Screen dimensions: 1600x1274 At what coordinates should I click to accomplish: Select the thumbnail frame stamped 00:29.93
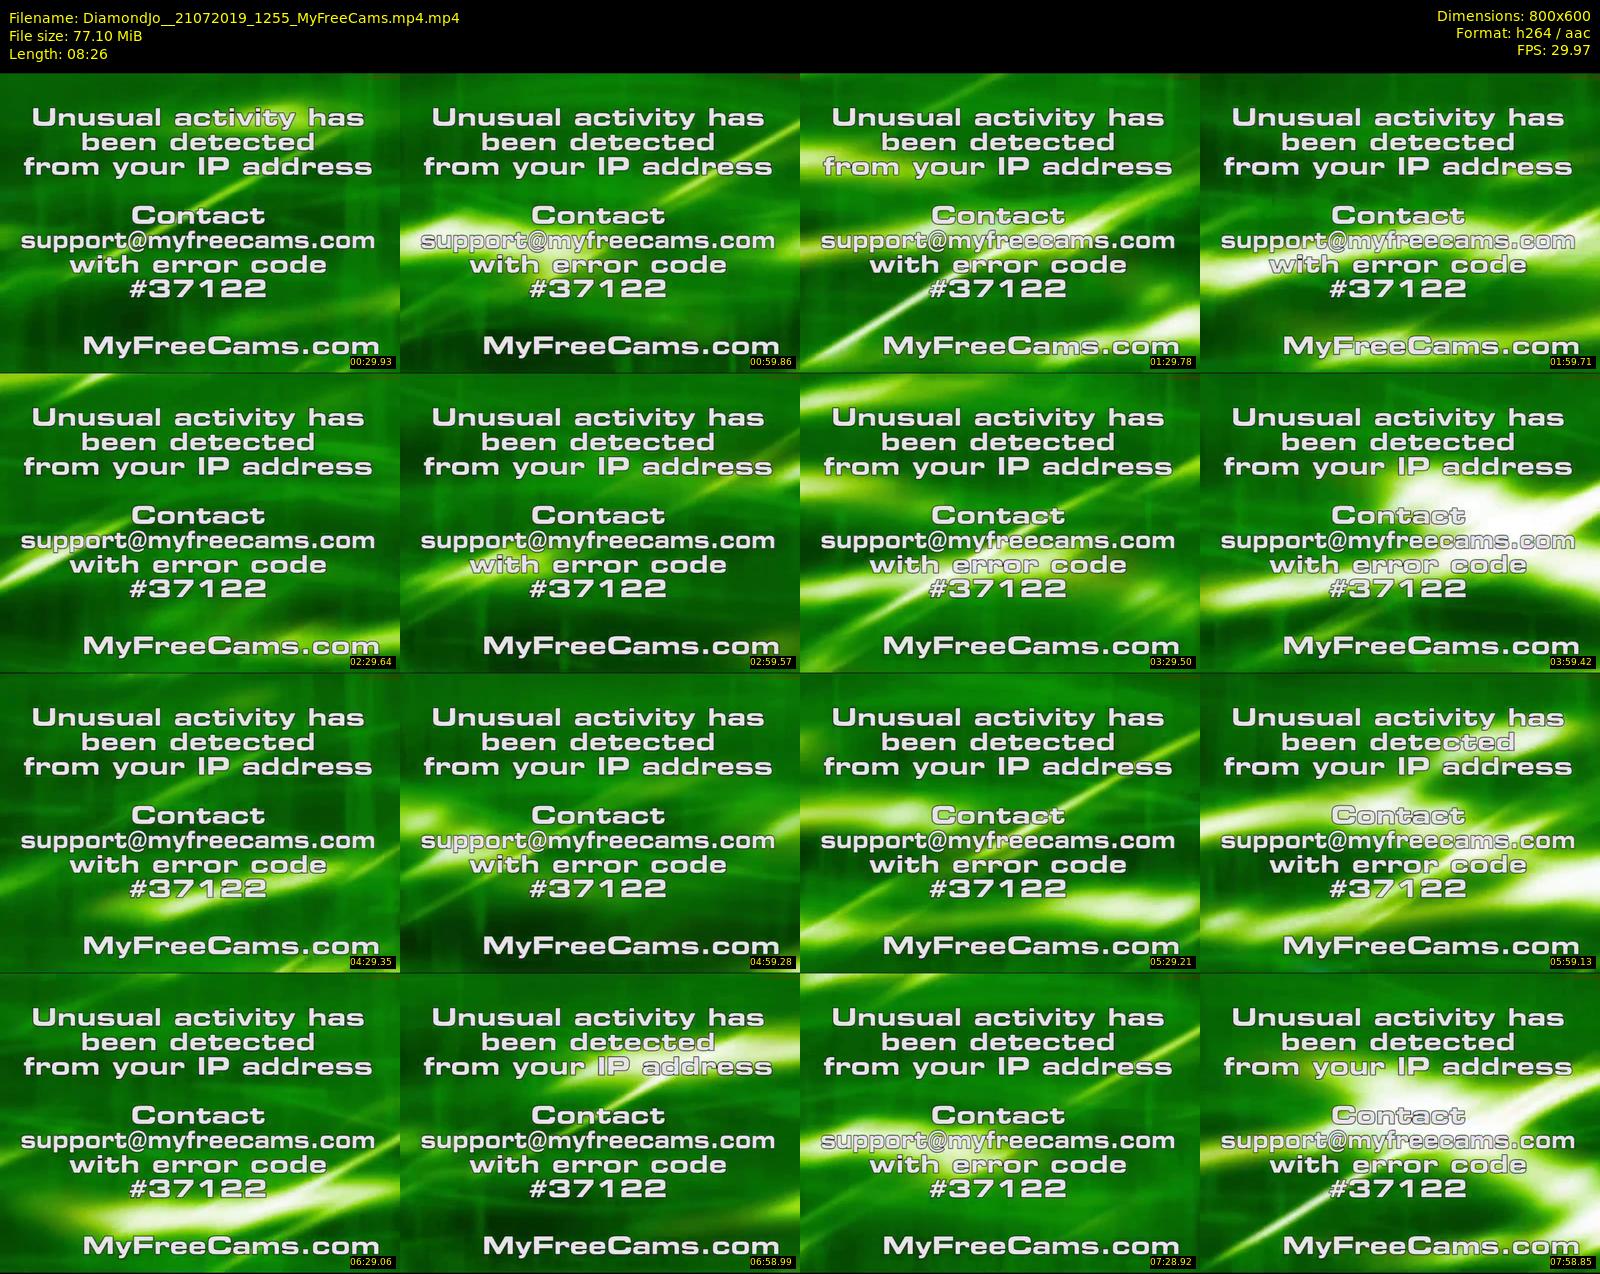click(200, 222)
